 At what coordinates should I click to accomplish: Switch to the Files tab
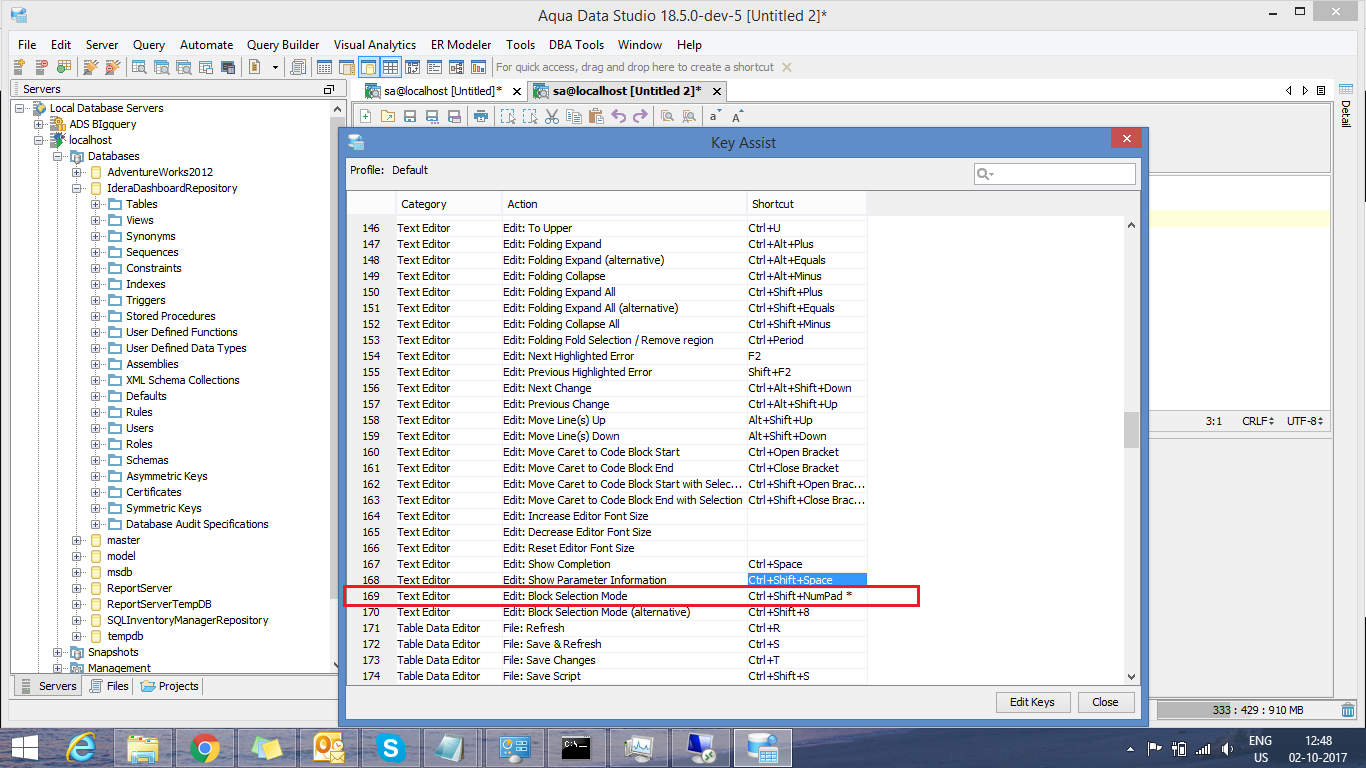(109, 686)
